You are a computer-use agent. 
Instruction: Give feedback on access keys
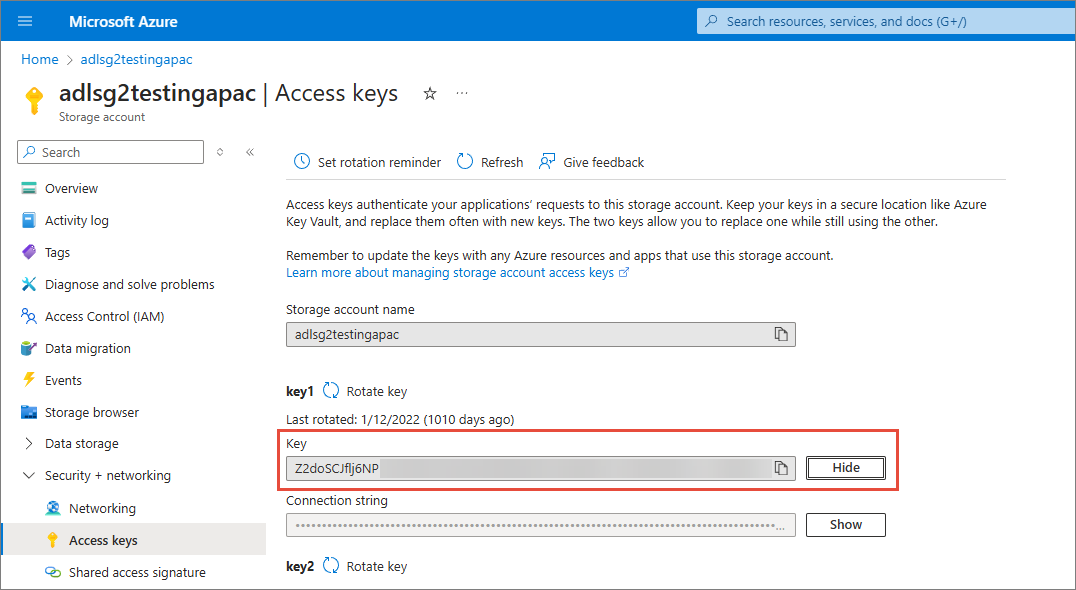click(x=591, y=161)
